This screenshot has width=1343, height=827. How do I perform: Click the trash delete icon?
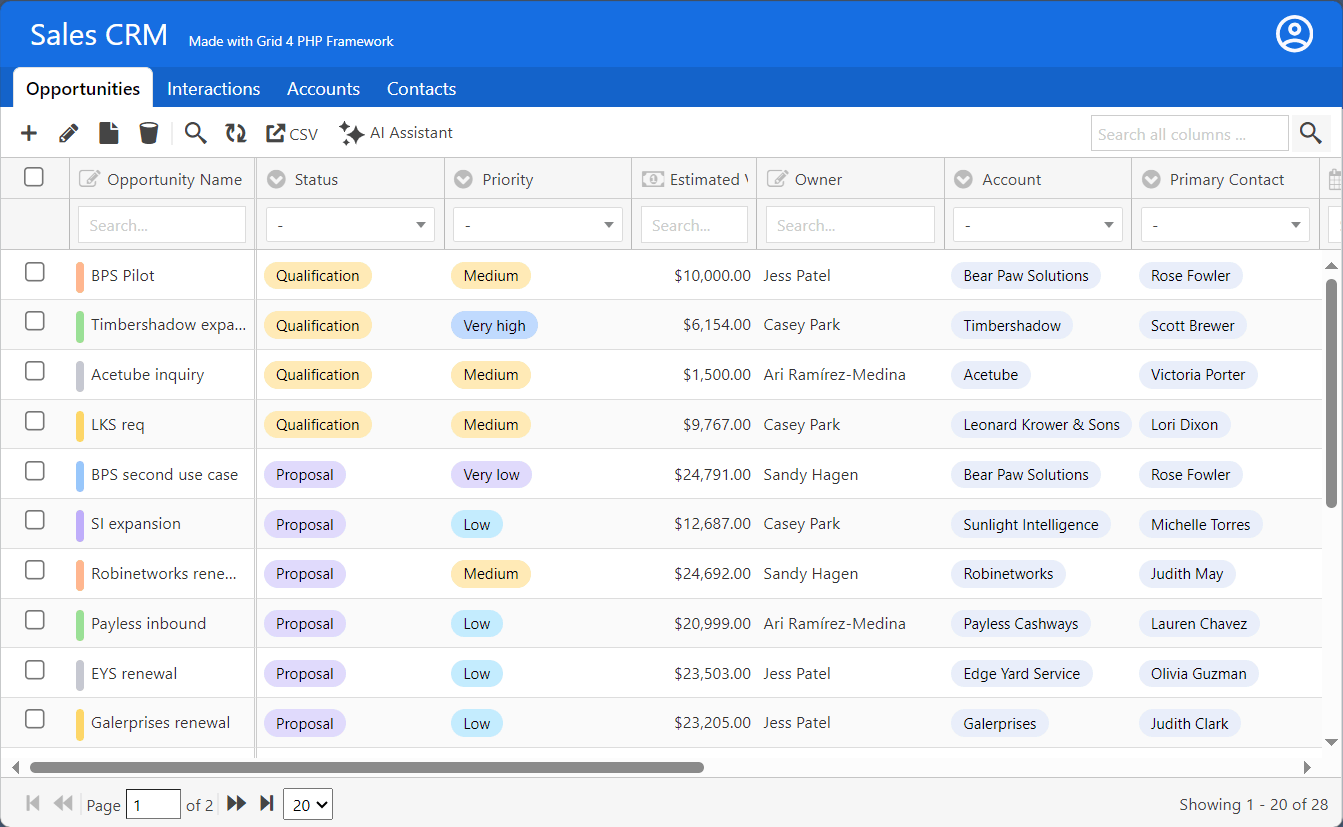point(148,133)
